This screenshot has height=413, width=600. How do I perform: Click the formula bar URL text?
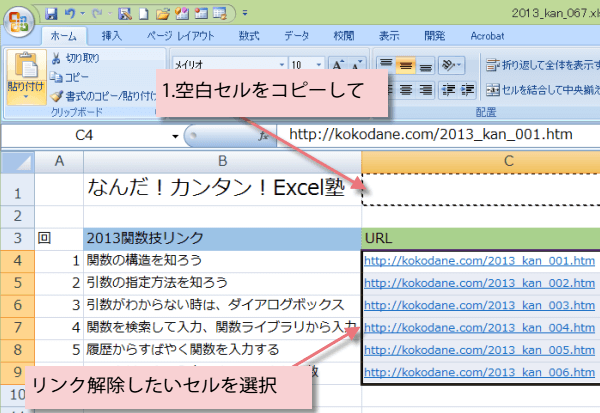point(430,134)
